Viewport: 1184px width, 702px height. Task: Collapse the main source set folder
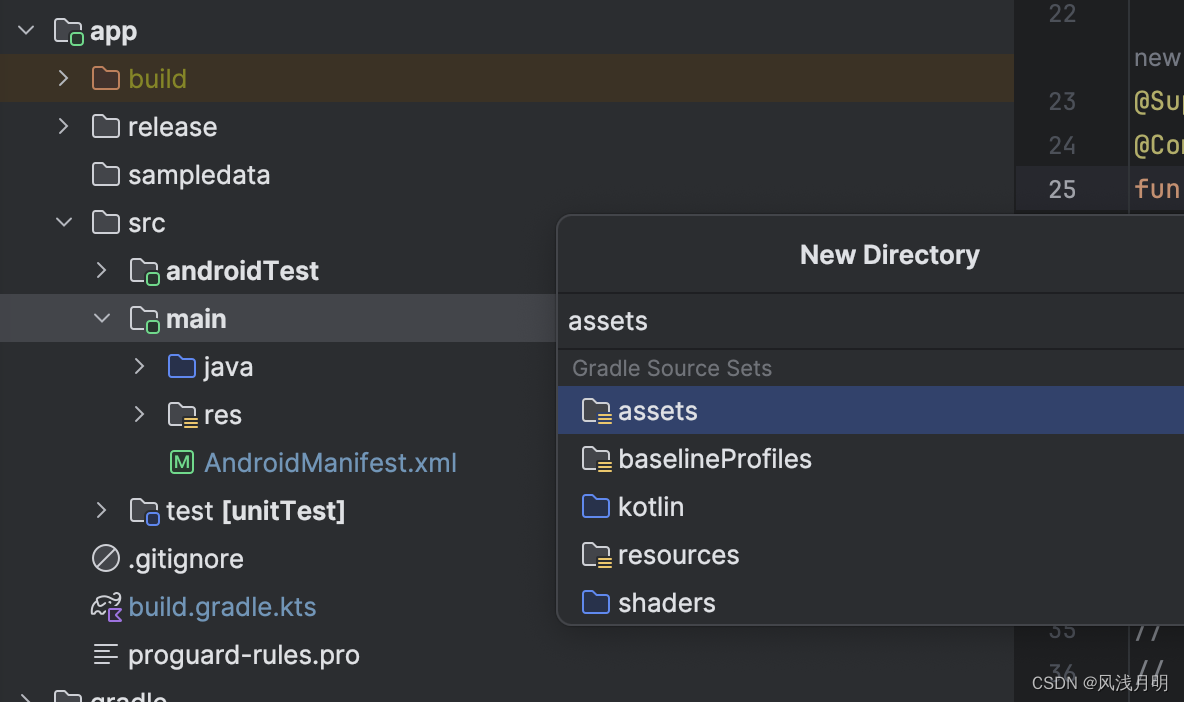pyautogui.click(x=101, y=318)
